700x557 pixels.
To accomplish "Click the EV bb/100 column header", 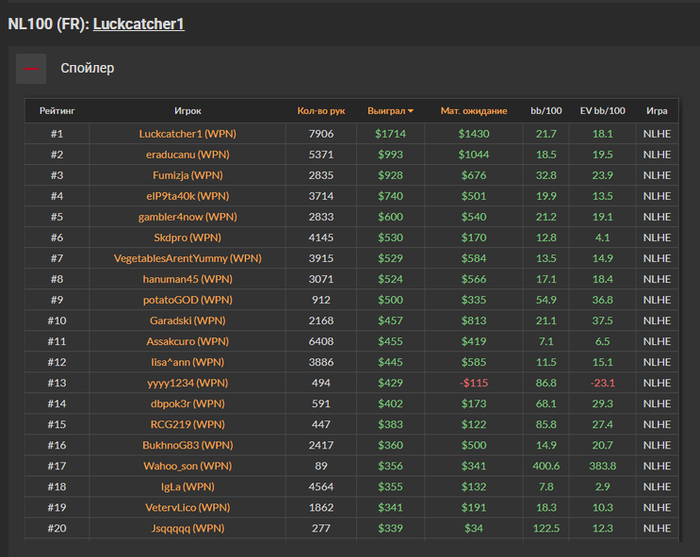I will point(602,111).
